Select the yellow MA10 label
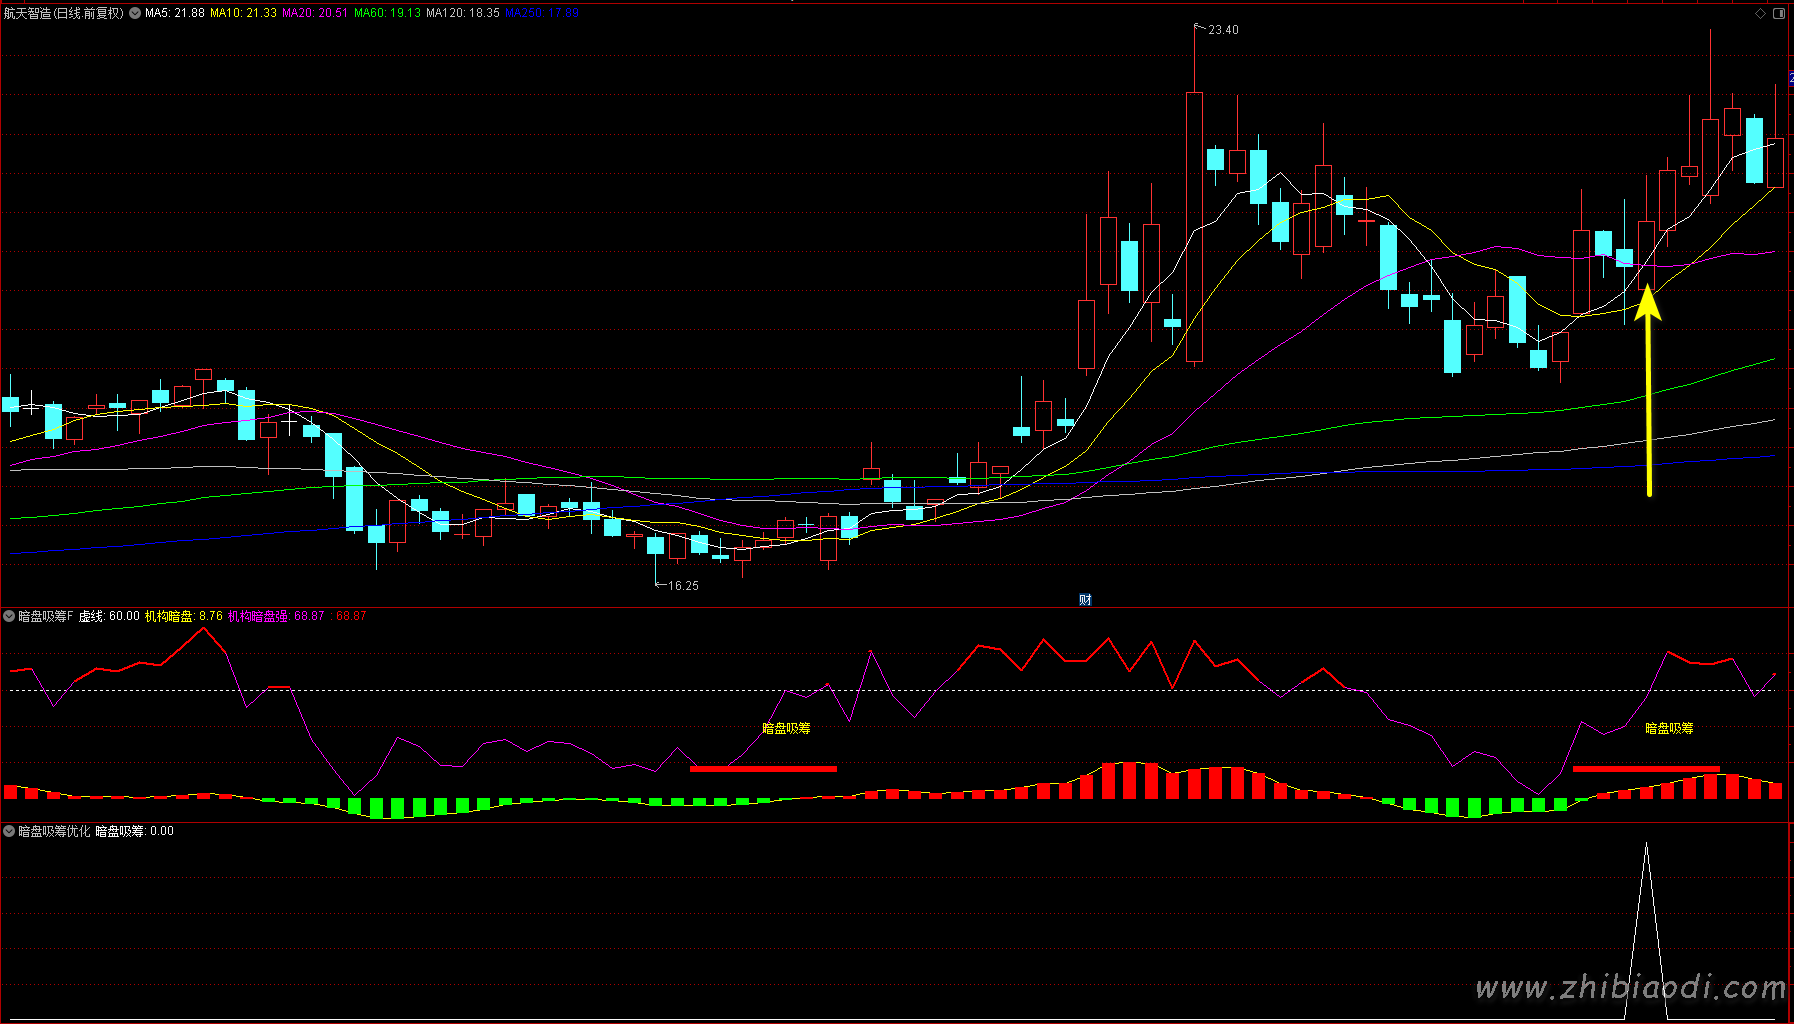Viewport: 1794px width, 1024px height. tap(243, 13)
